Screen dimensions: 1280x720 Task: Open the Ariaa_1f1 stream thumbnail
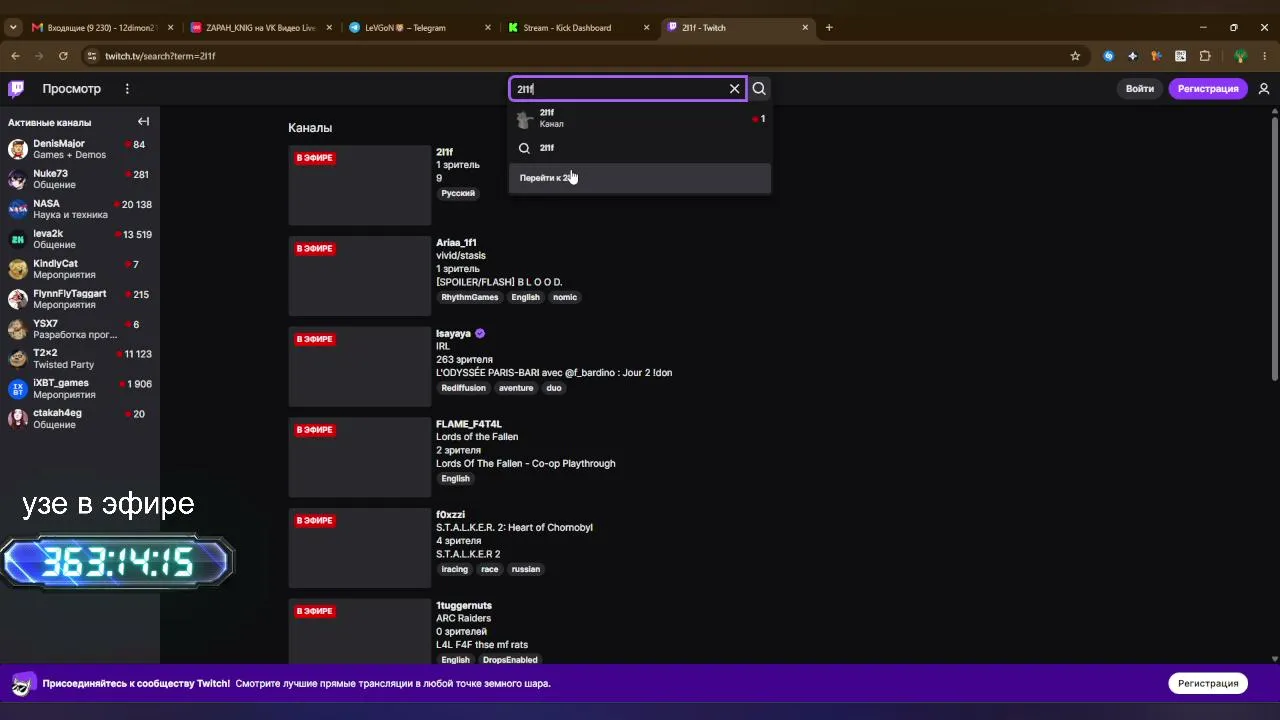tap(360, 276)
